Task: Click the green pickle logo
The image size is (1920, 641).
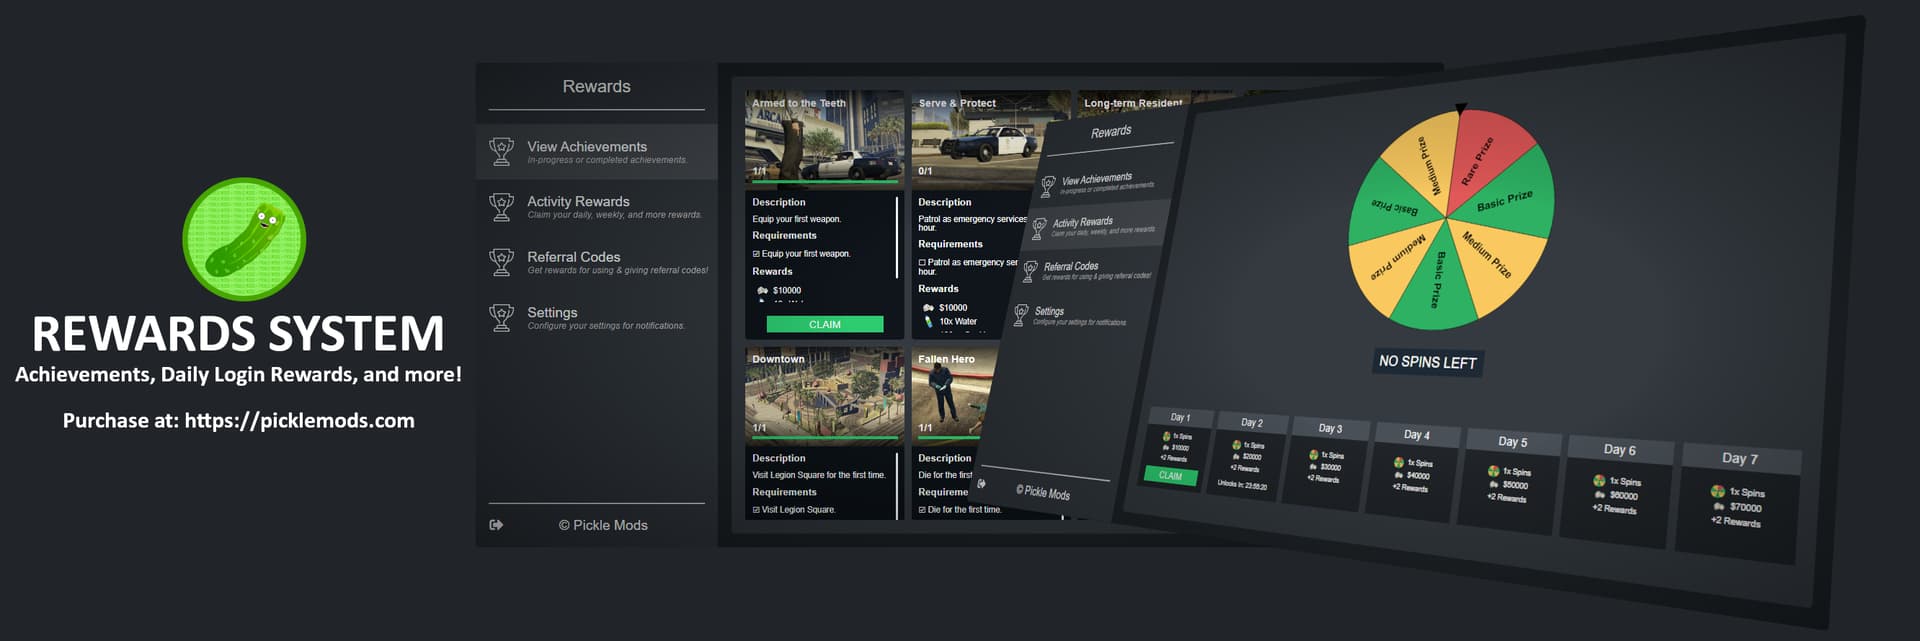Action: pos(244,239)
